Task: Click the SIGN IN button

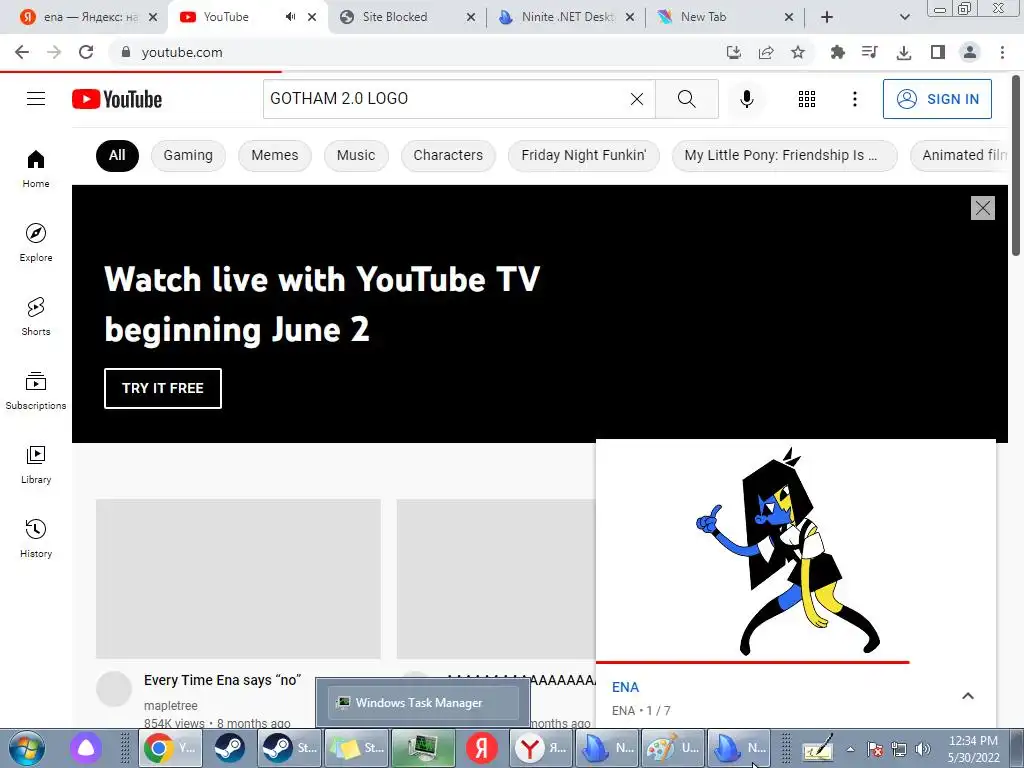Action: click(x=937, y=99)
